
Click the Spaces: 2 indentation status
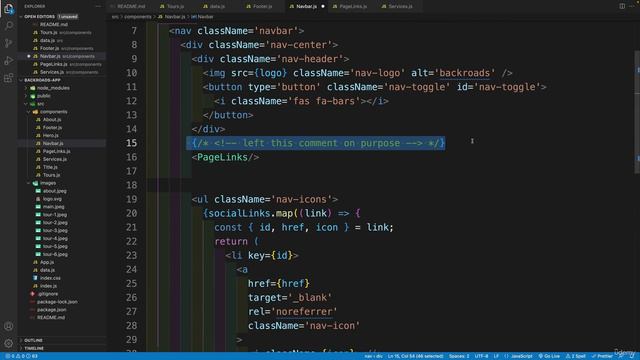coord(459,356)
